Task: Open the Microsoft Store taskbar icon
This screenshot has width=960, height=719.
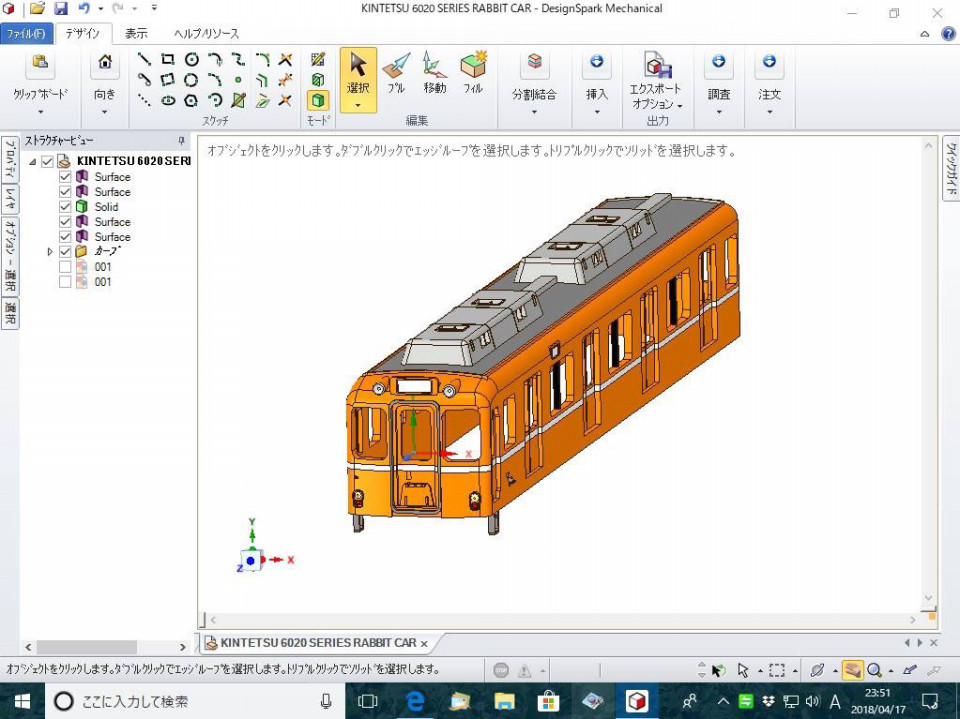Action: pos(548,701)
